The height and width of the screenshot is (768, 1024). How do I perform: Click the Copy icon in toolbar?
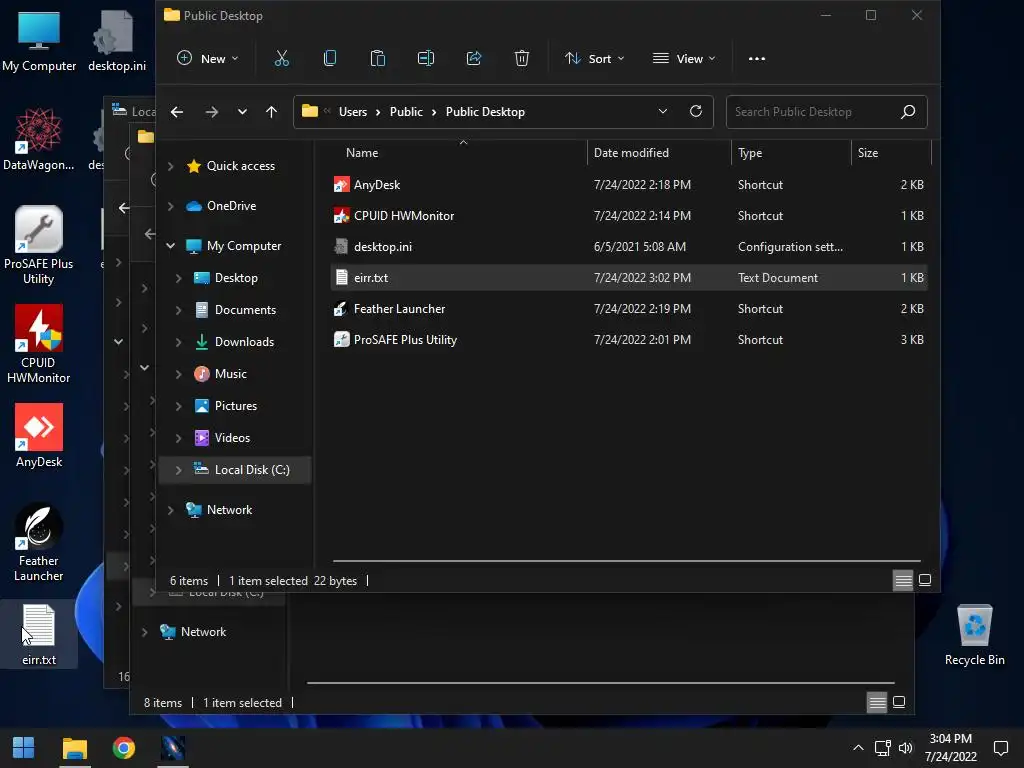[x=330, y=59]
